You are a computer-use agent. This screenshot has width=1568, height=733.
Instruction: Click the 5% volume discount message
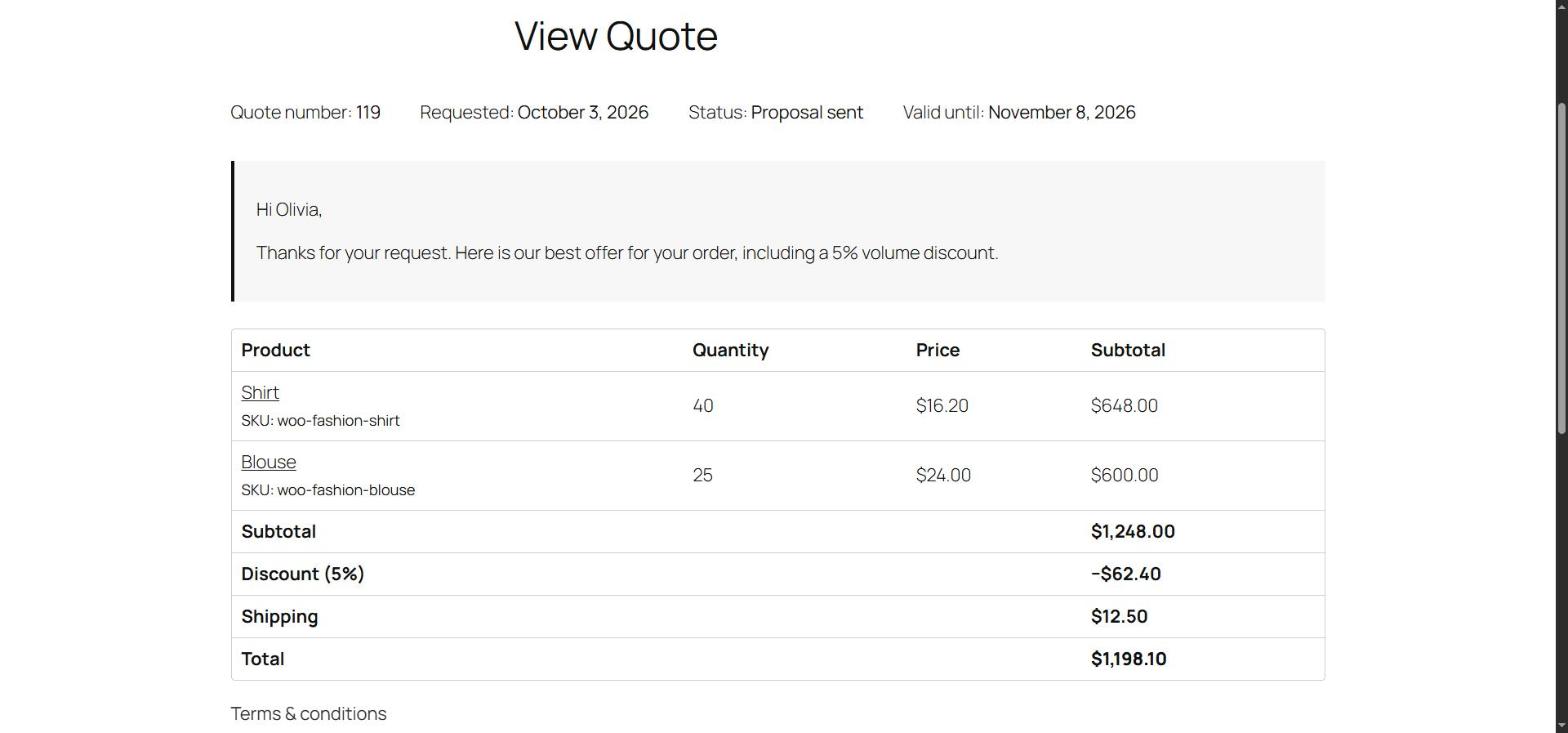pyautogui.click(x=627, y=253)
